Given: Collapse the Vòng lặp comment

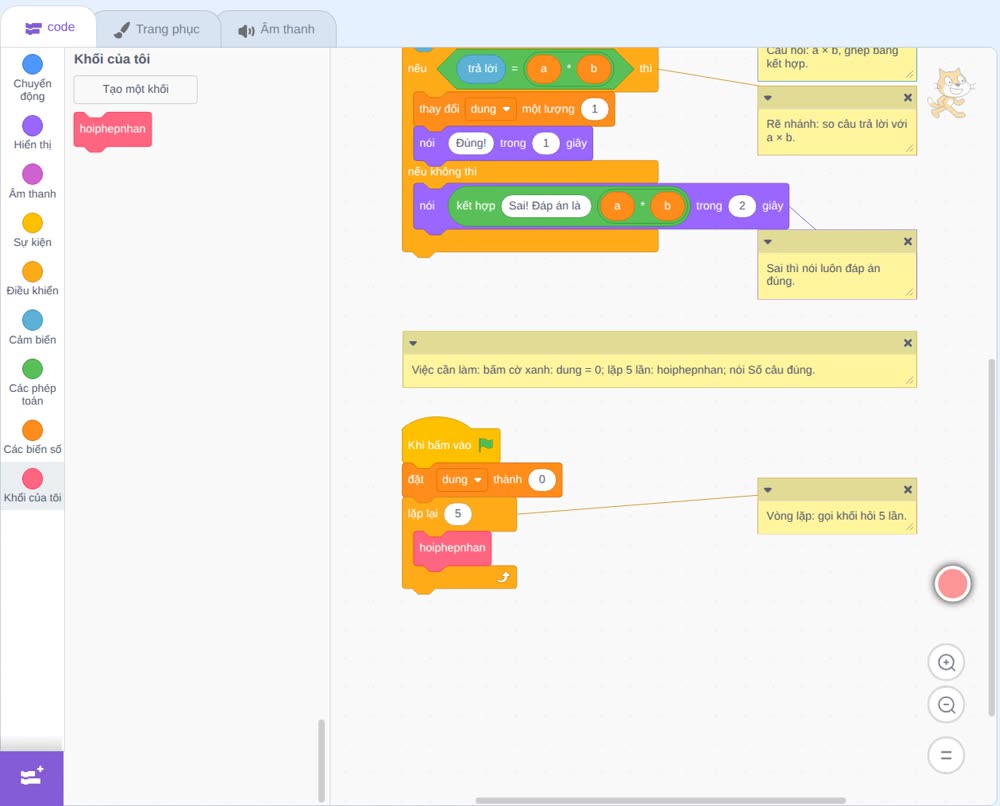Looking at the screenshot, I should (x=768, y=490).
